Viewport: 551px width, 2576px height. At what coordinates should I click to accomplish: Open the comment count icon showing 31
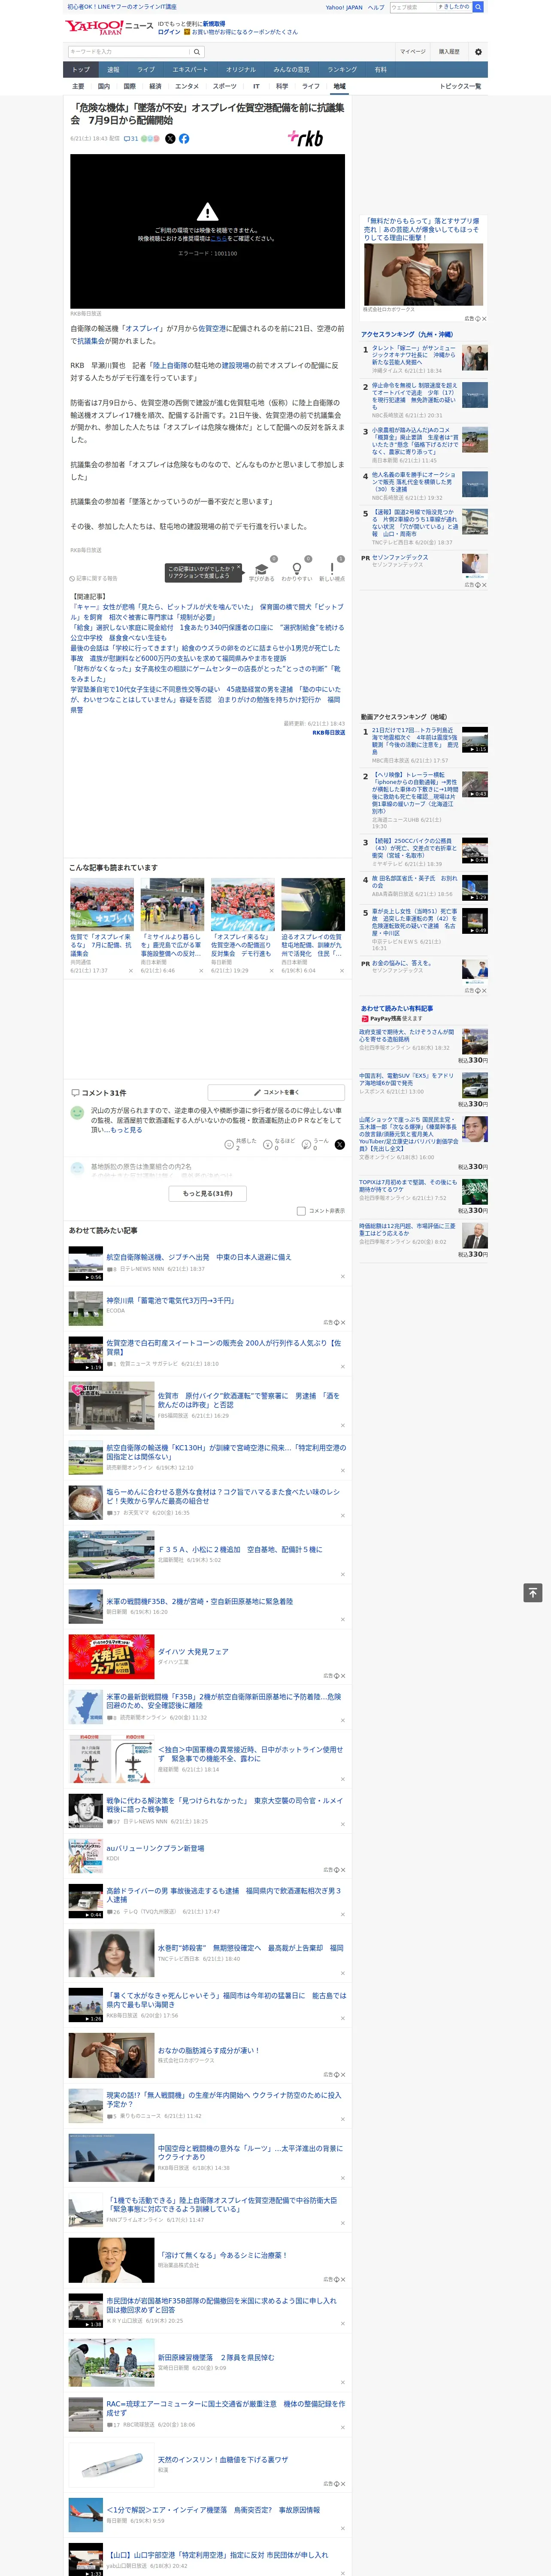coord(131,139)
